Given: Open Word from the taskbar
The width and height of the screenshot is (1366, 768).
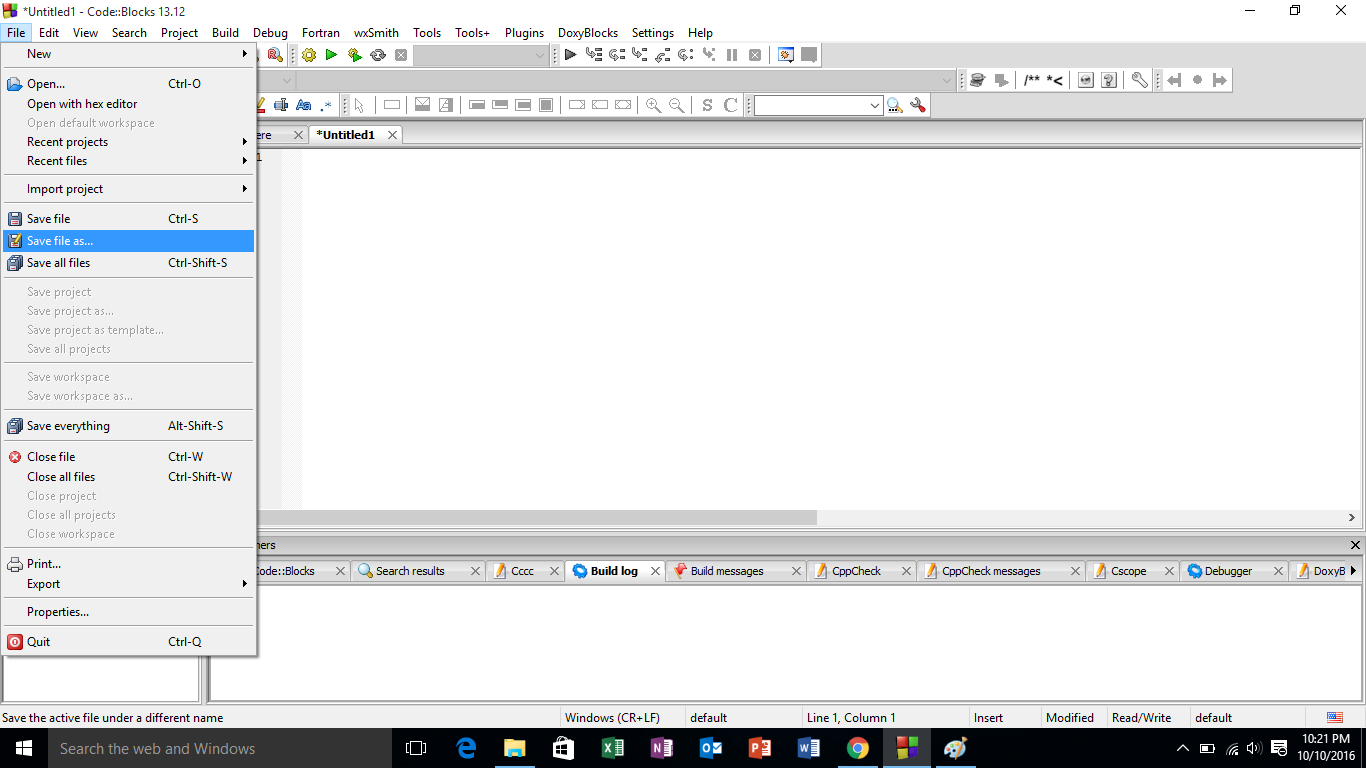Looking at the screenshot, I should pyautogui.click(x=809, y=748).
